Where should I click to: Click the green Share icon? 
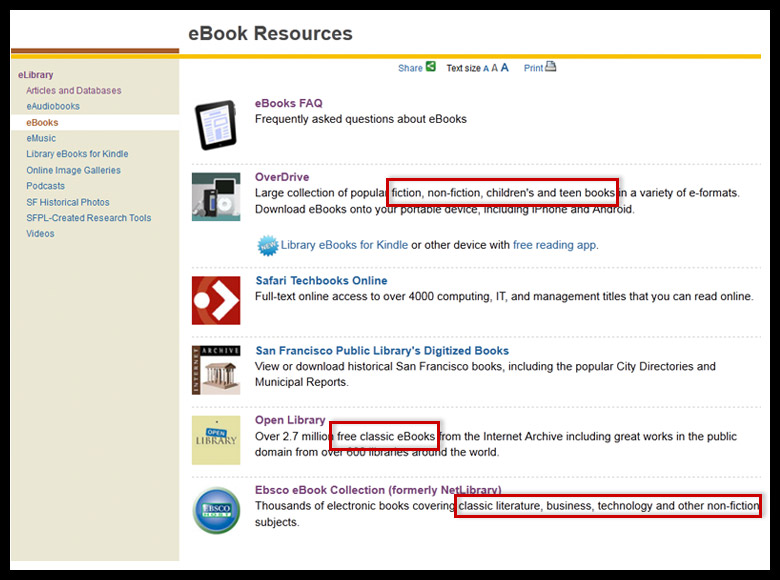tap(431, 67)
